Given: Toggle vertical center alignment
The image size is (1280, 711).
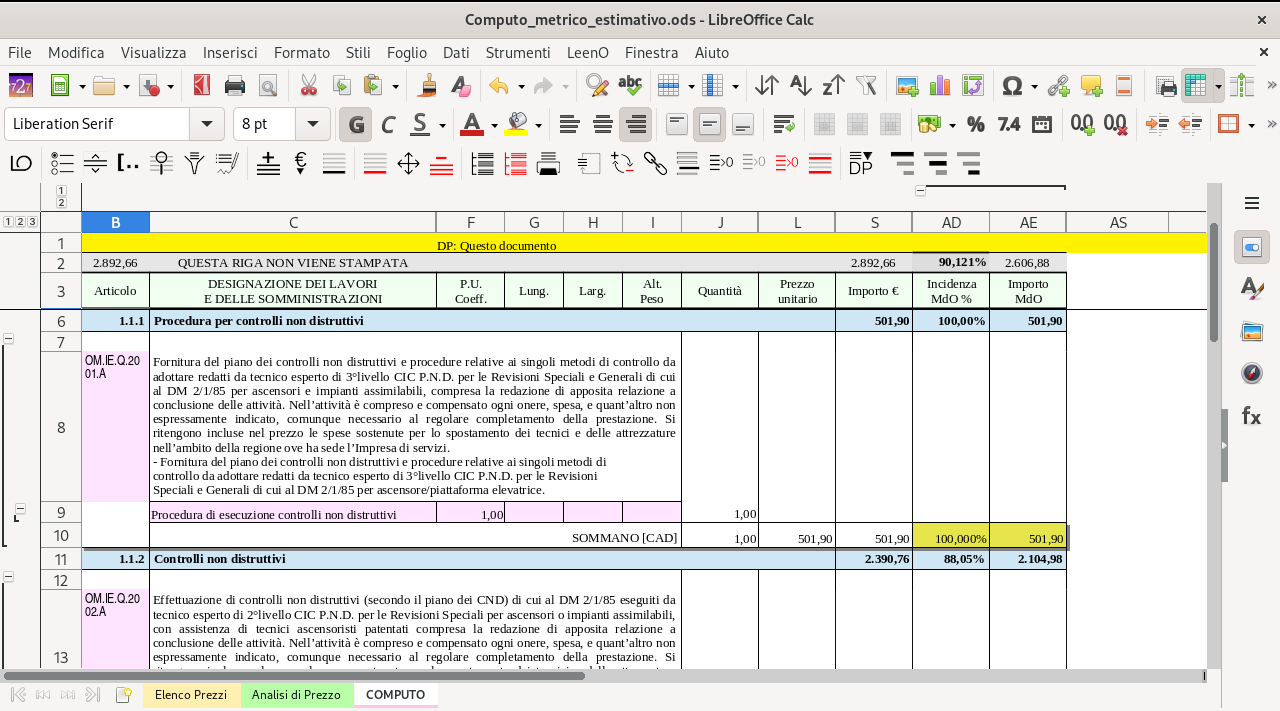Looking at the screenshot, I should pos(710,125).
